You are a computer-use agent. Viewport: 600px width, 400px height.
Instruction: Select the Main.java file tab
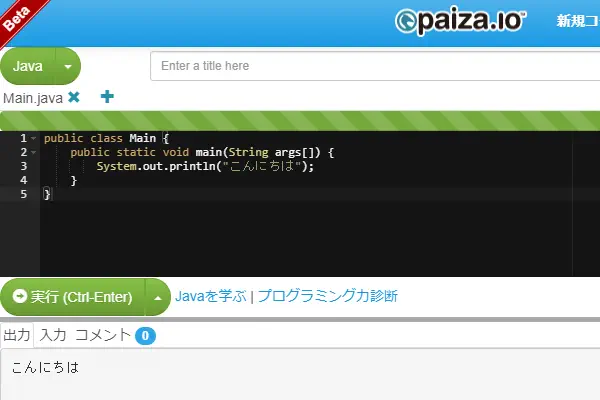pos(33,98)
